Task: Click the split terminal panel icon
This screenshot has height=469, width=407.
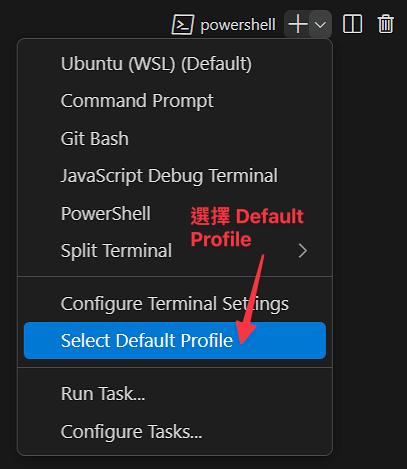Action: (x=352, y=24)
